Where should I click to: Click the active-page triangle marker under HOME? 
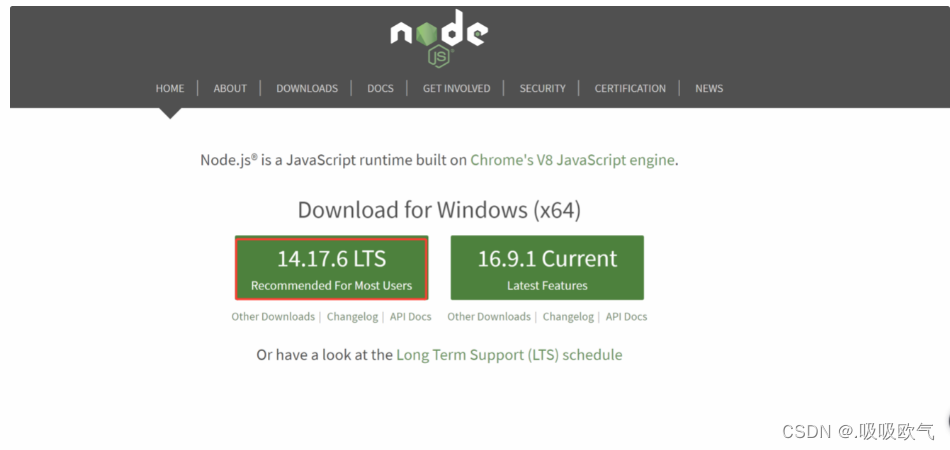coord(170,113)
